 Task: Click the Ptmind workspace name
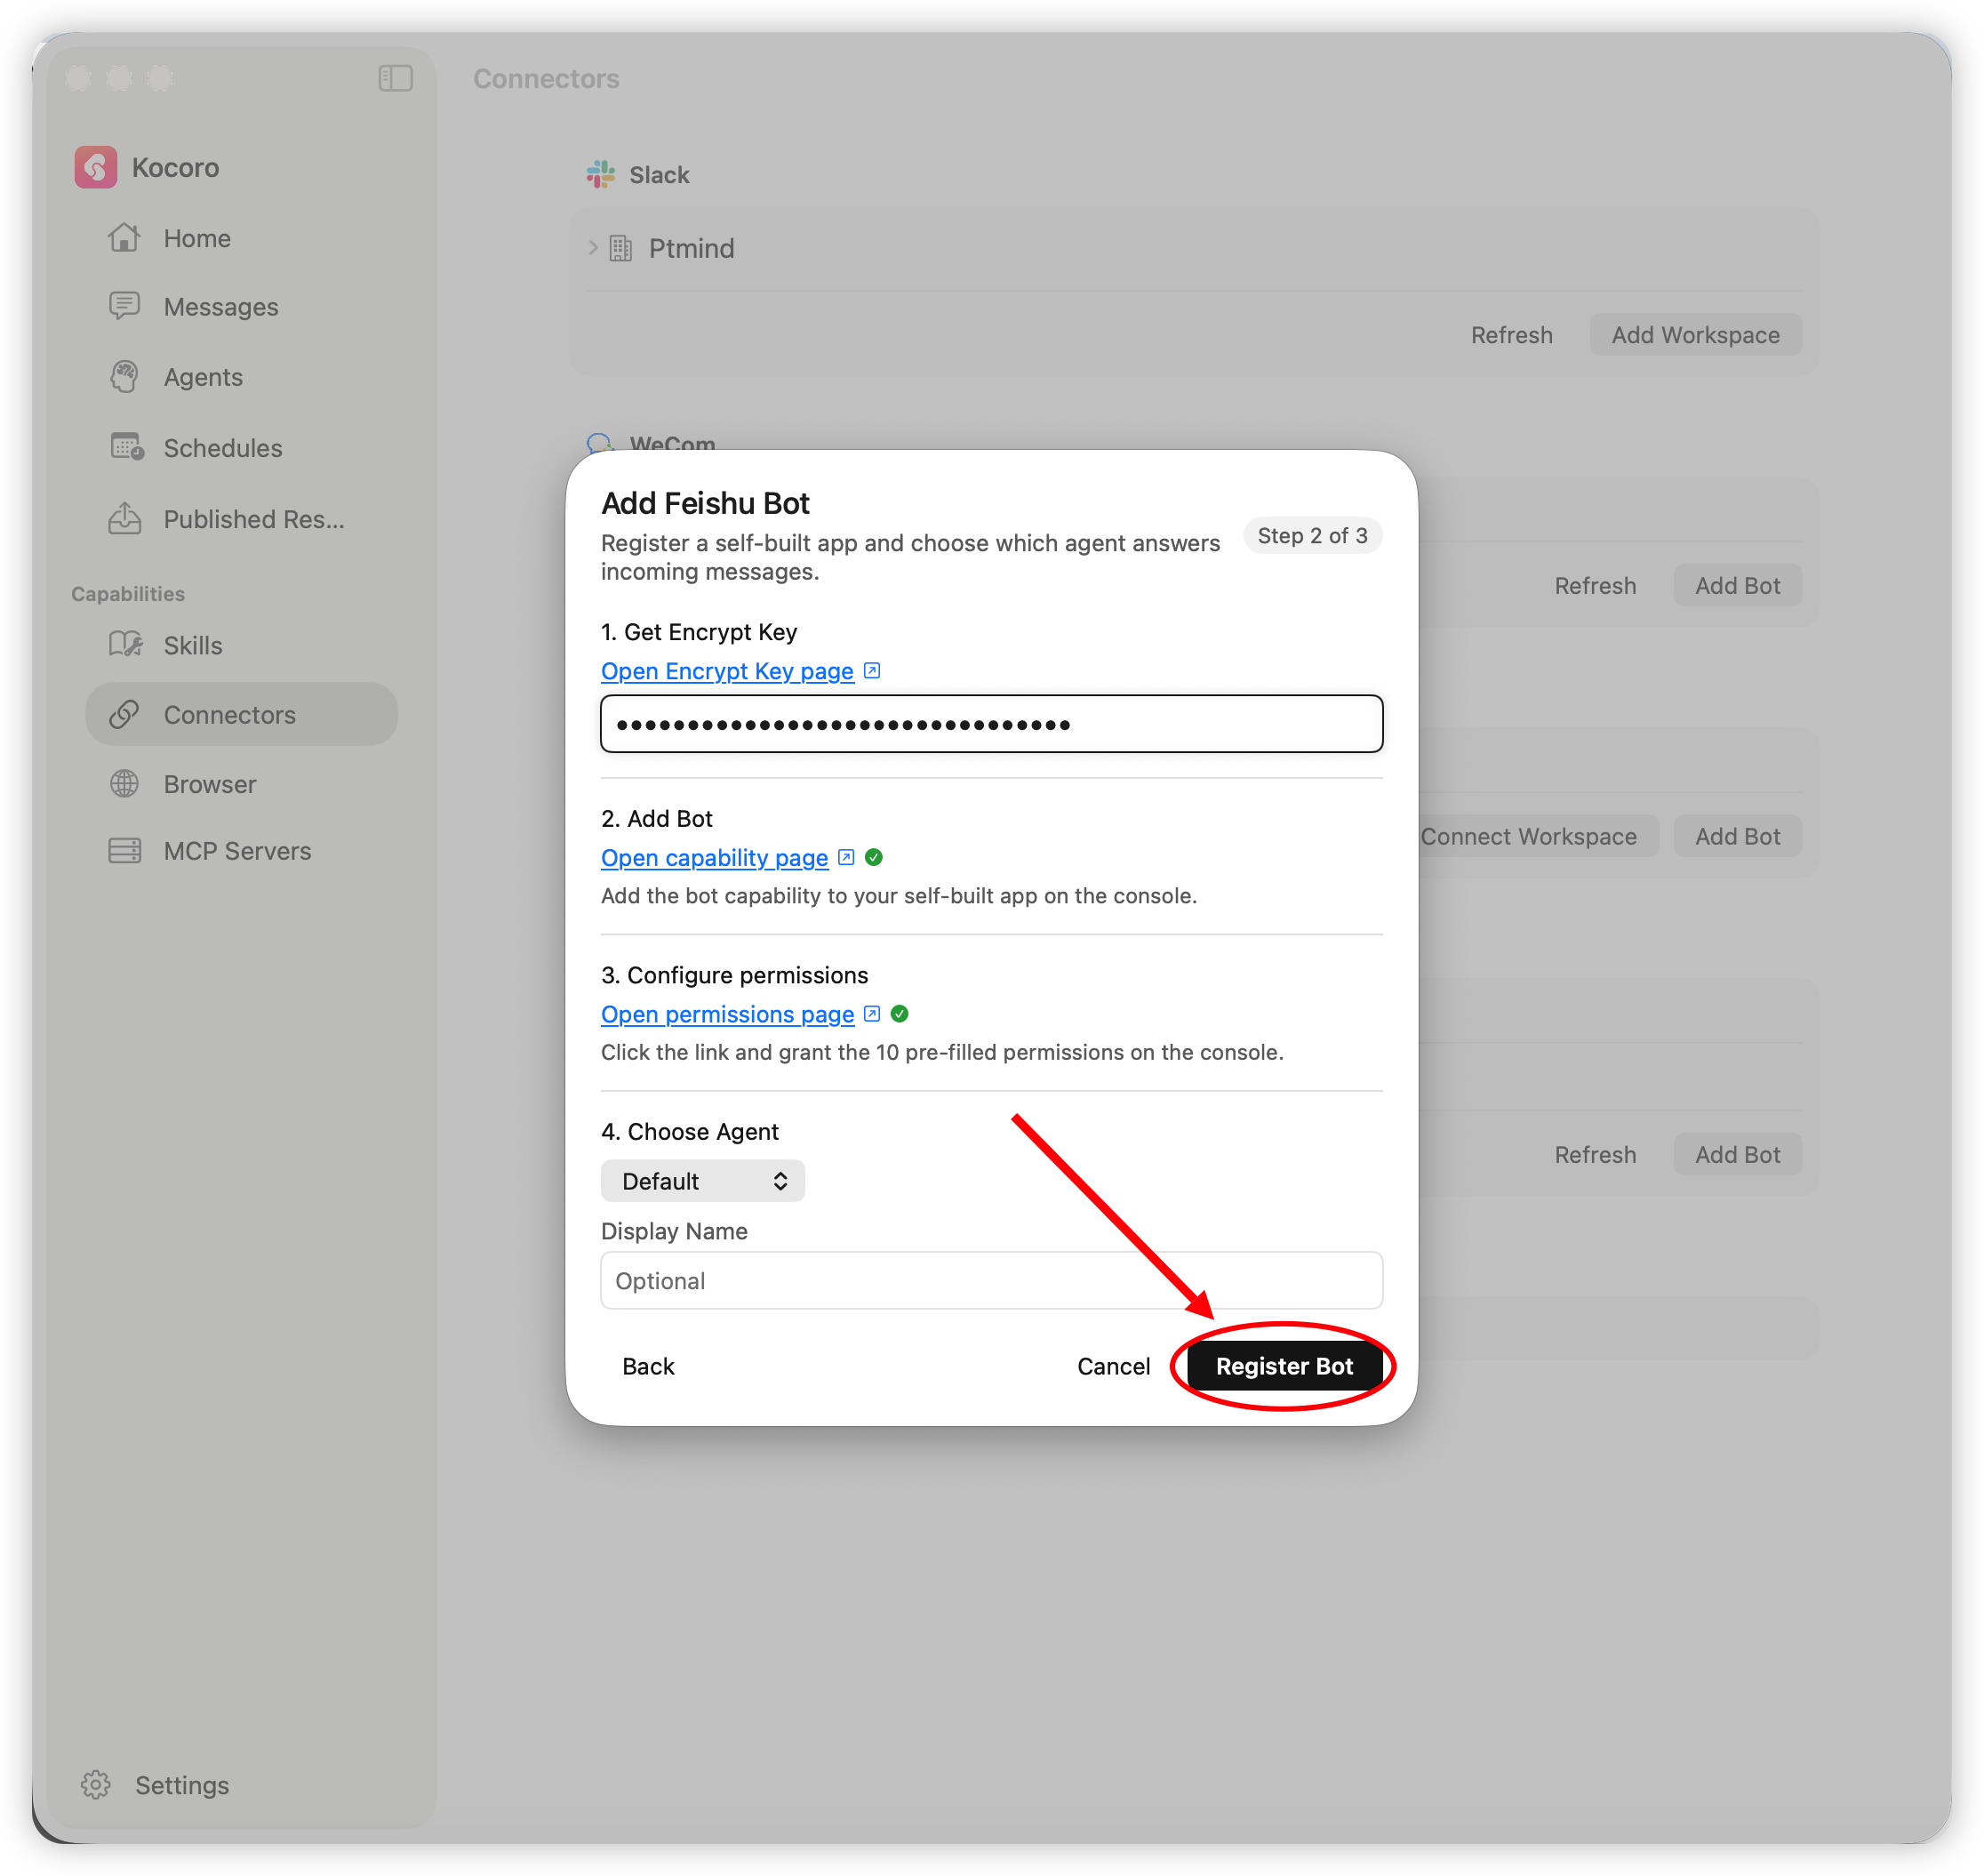click(692, 248)
